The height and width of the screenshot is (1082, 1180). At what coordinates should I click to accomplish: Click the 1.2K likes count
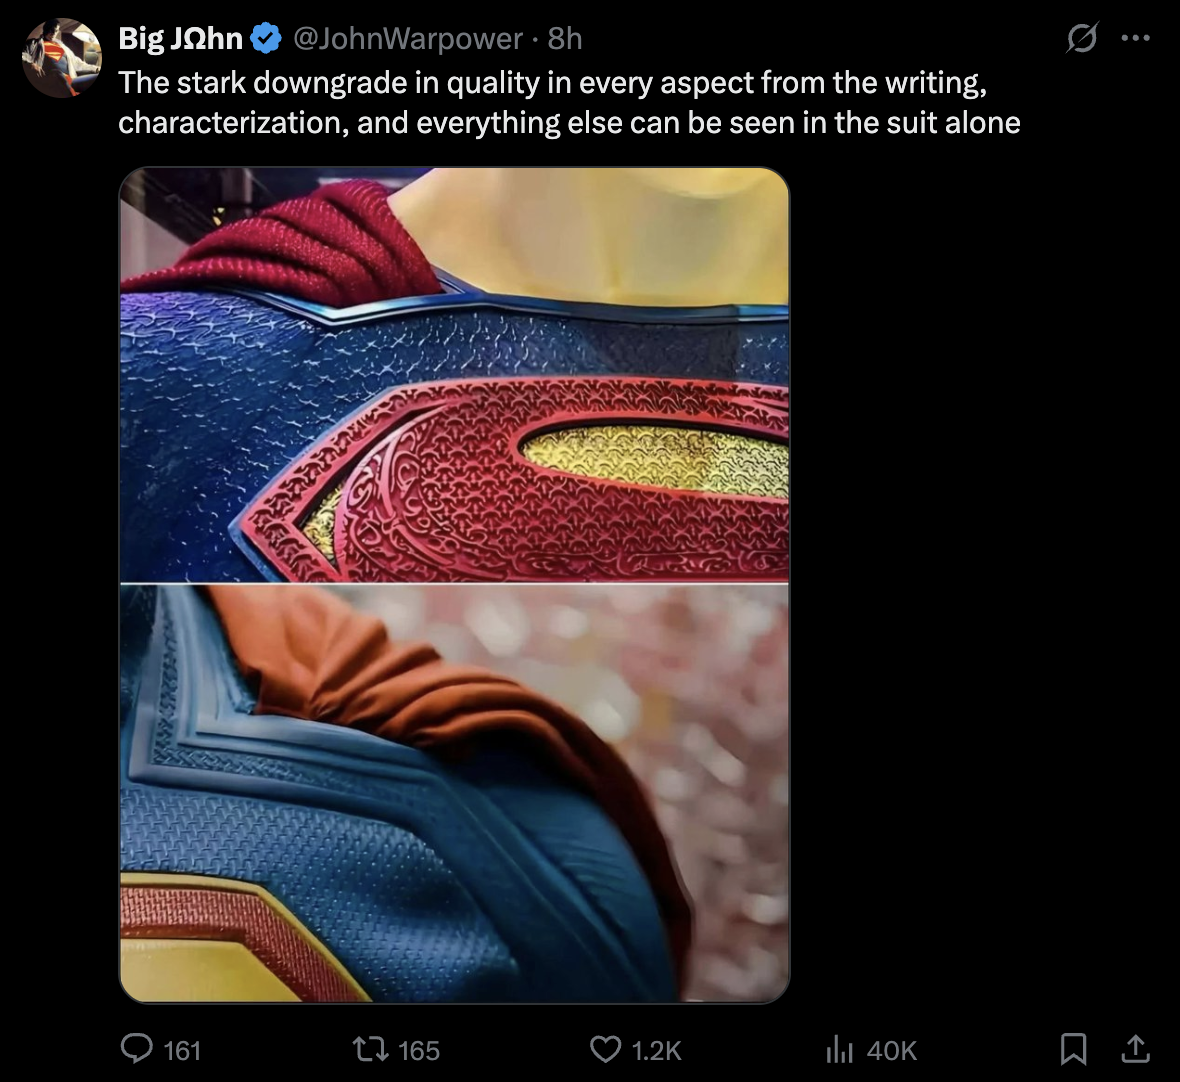coord(656,1050)
